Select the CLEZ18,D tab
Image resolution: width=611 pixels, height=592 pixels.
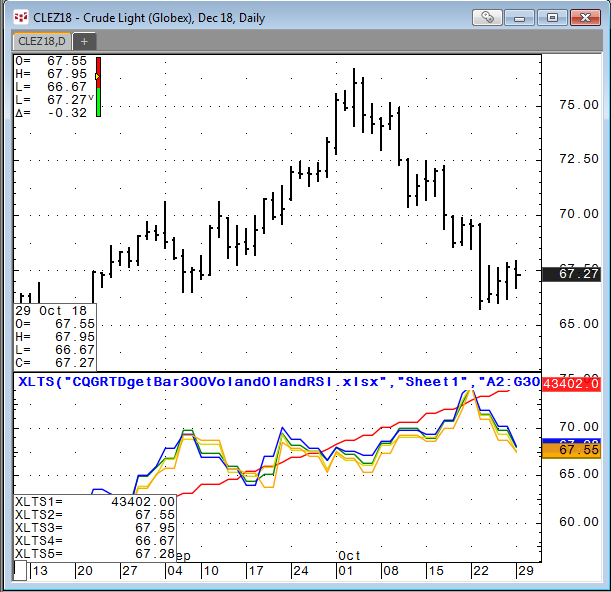(42, 41)
